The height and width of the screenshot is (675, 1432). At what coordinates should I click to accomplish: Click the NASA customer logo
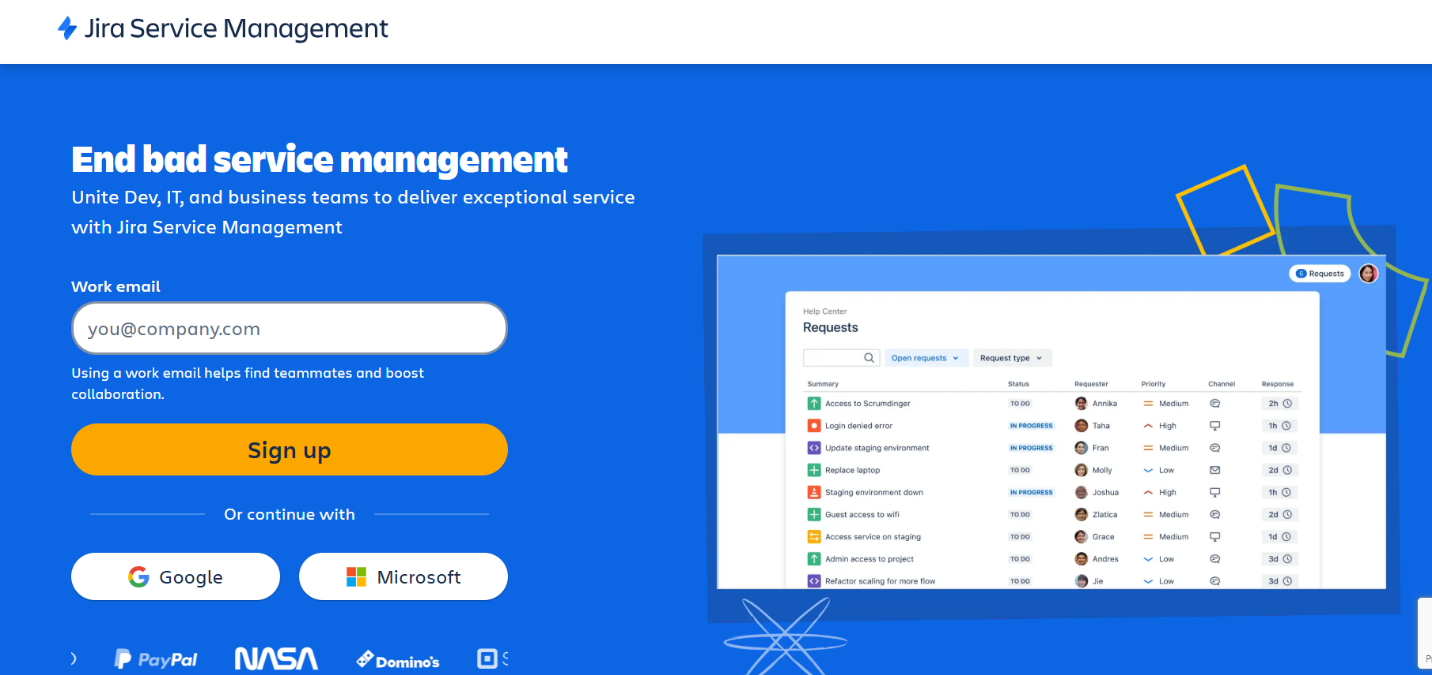pyautogui.click(x=276, y=658)
